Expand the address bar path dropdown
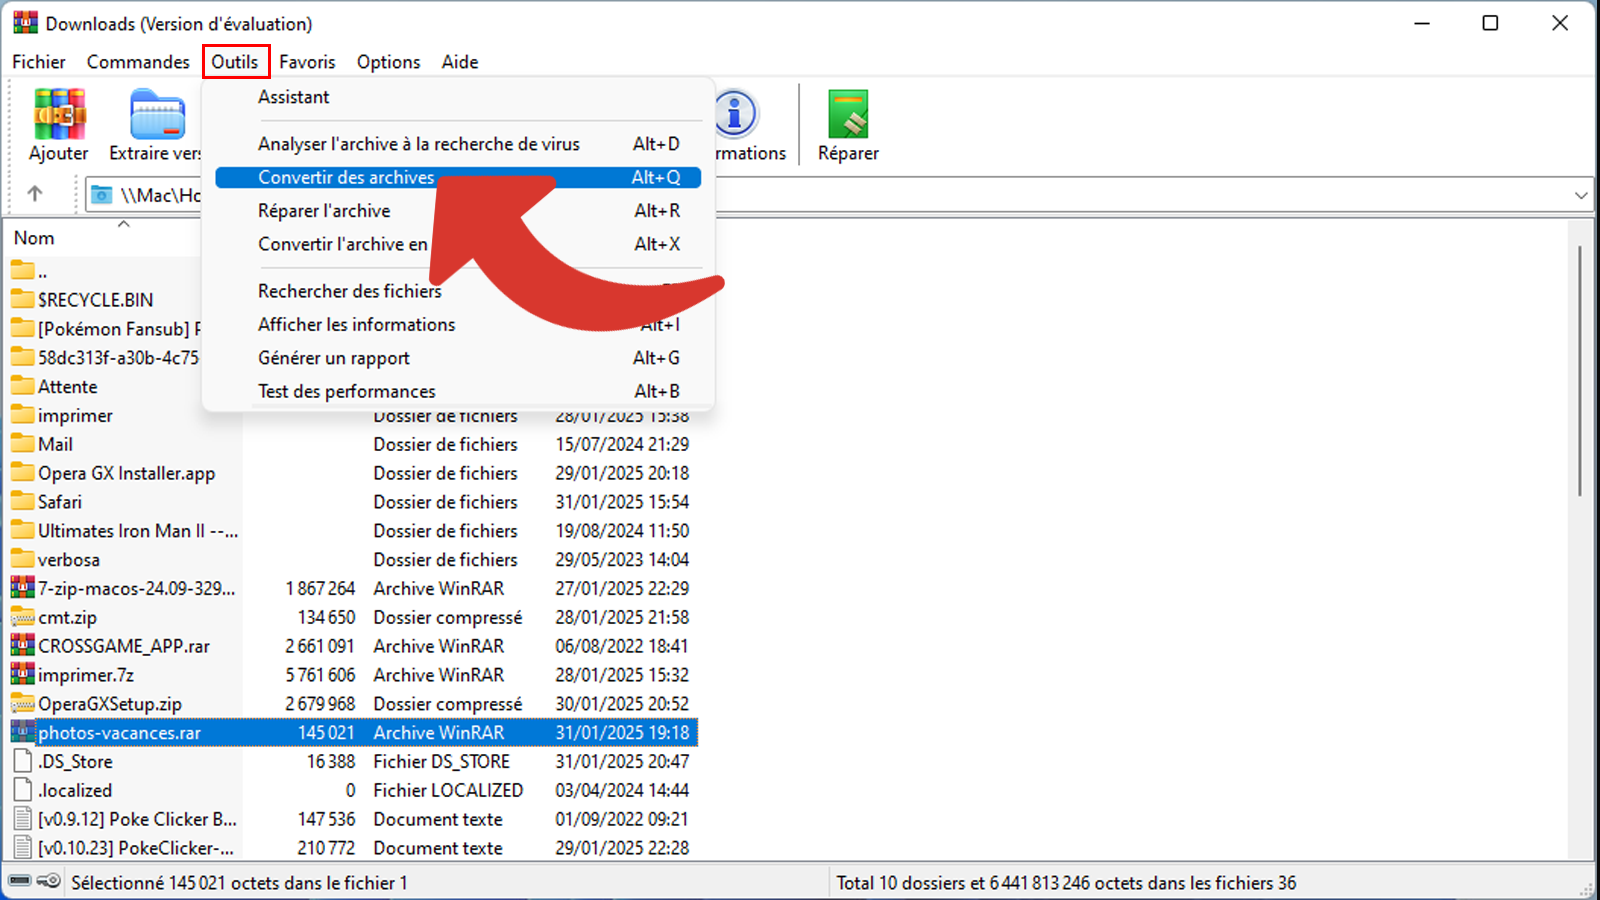 click(1581, 195)
